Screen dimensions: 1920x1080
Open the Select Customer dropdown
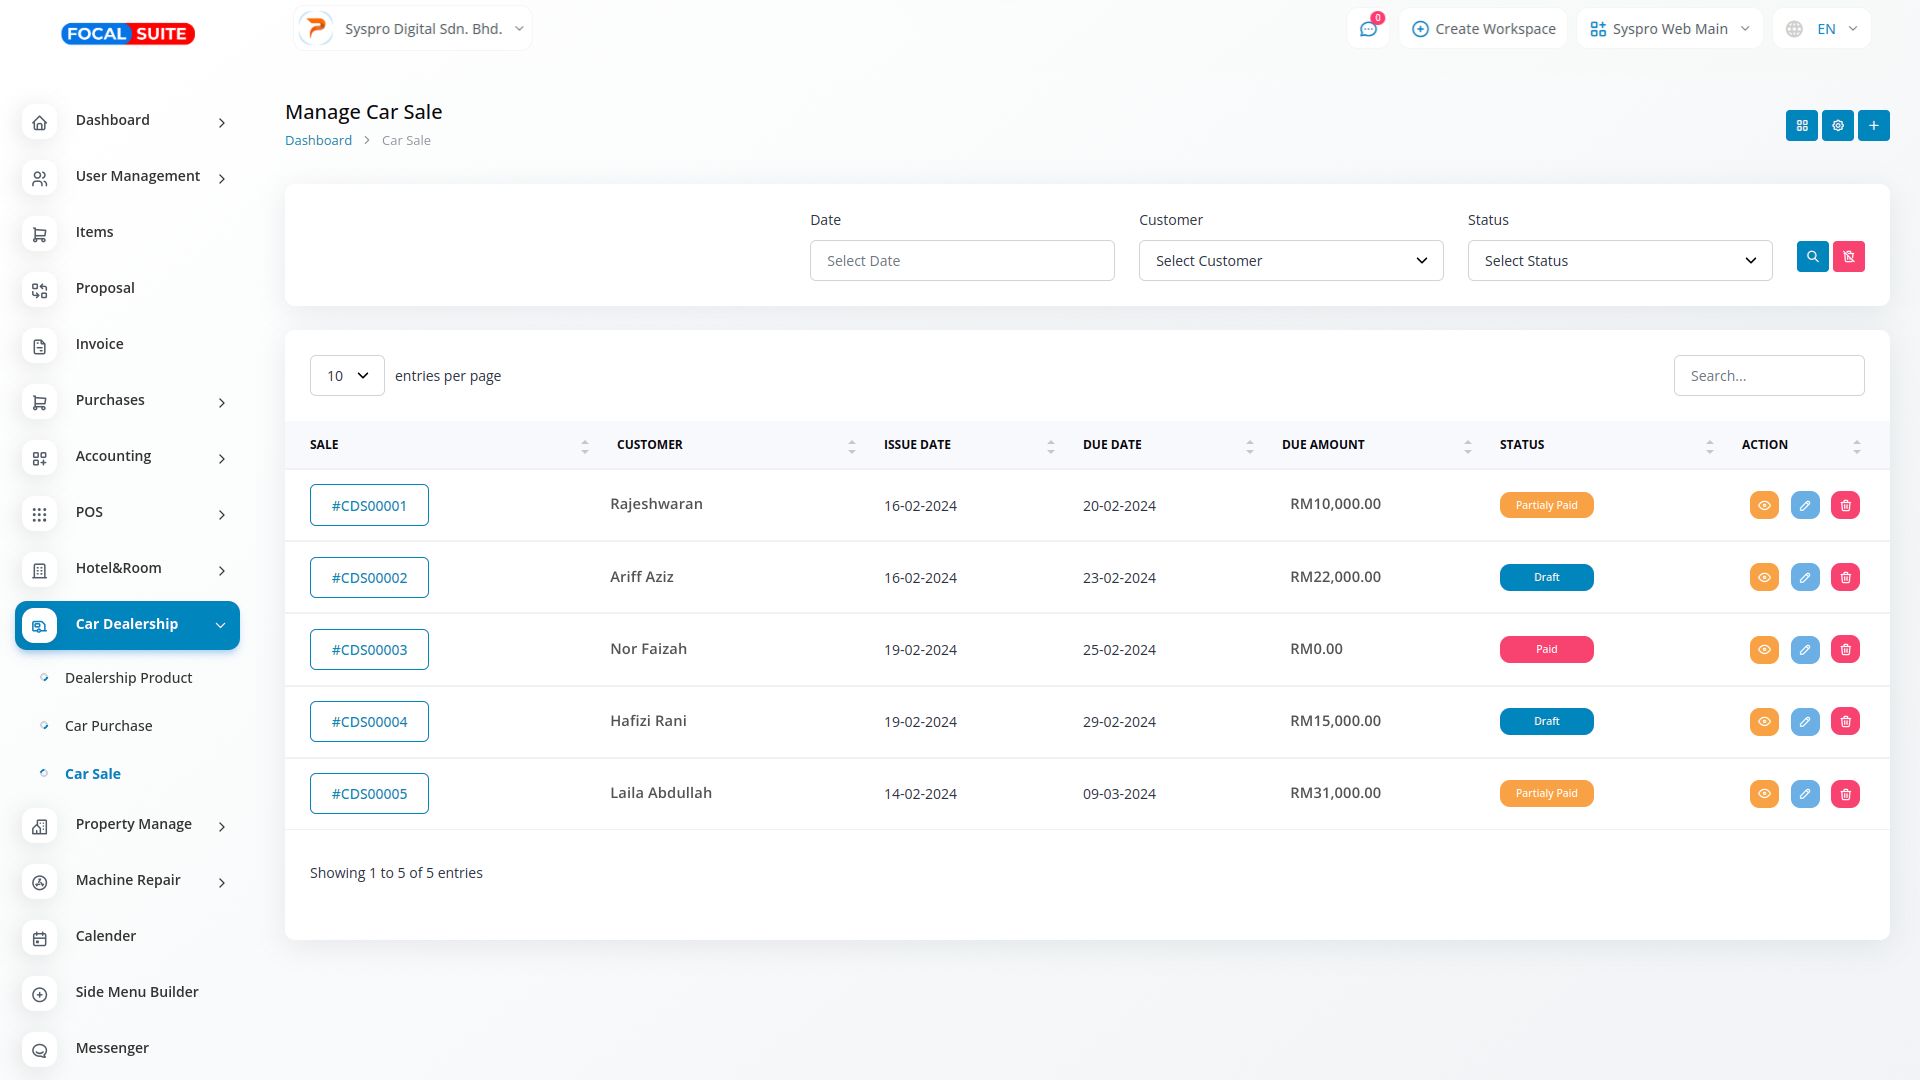(x=1290, y=261)
